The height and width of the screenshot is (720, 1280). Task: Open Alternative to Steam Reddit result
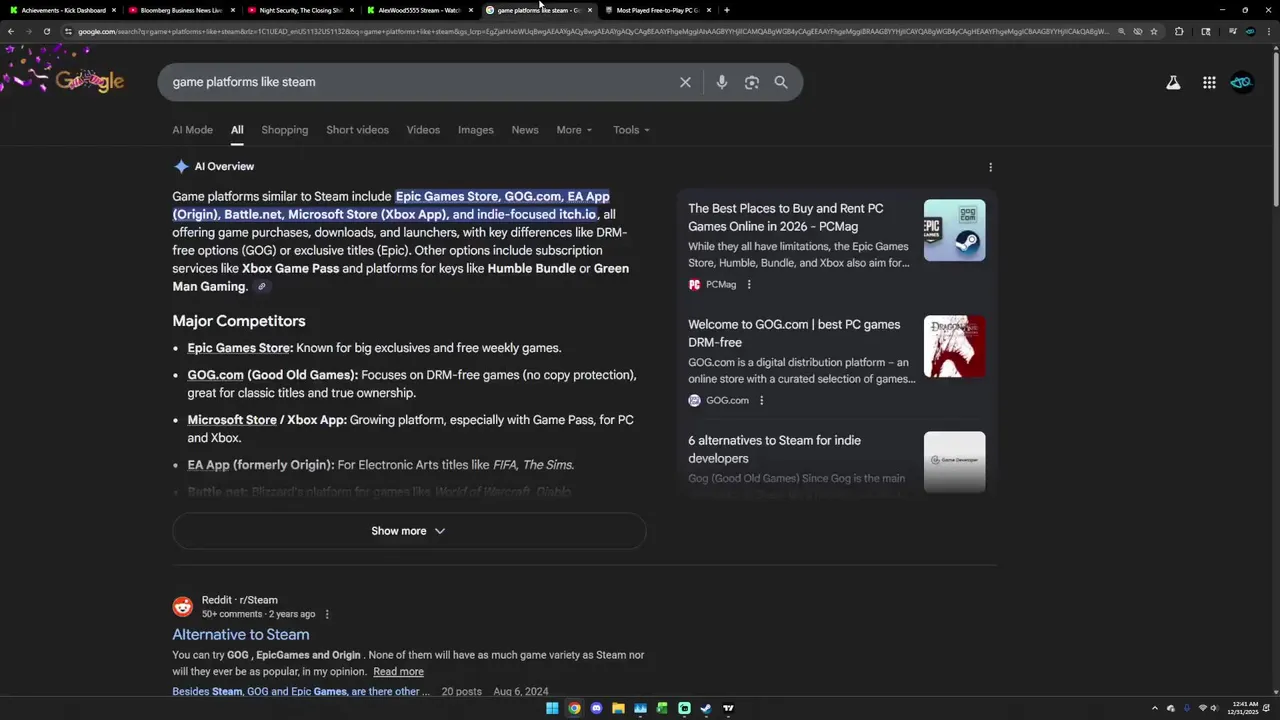pyautogui.click(x=240, y=634)
